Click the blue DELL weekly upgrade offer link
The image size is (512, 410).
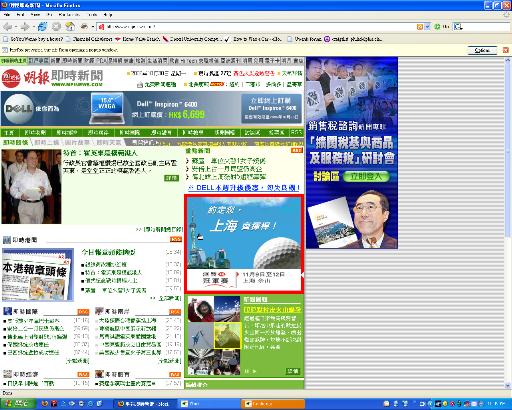point(244,188)
